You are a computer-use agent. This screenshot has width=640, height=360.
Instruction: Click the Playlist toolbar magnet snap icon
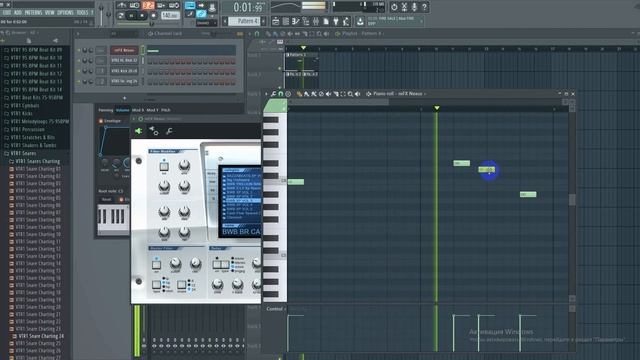click(x=257, y=34)
